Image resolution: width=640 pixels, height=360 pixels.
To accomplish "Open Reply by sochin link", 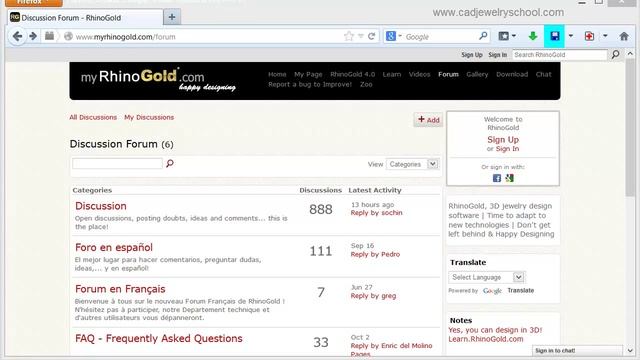I will pyautogui.click(x=376, y=213).
